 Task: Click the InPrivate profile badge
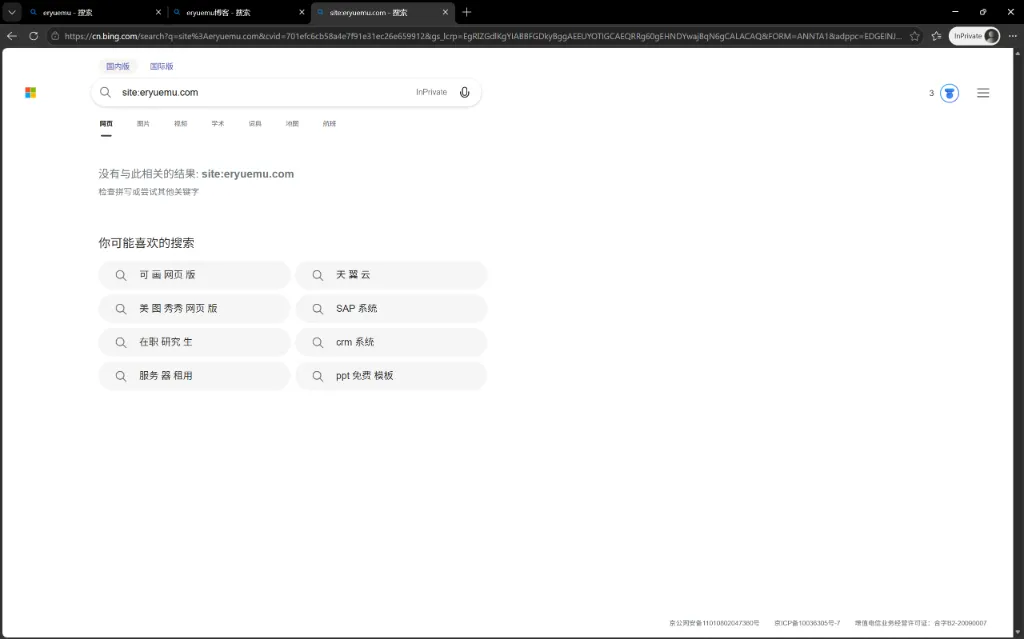pyautogui.click(x=974, y=36)
